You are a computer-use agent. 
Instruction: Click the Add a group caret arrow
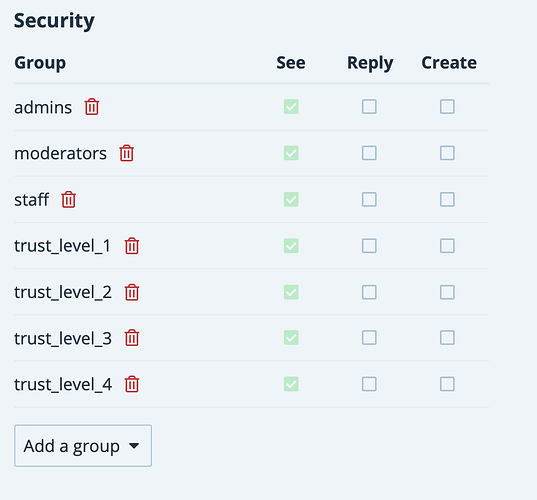[x=134, y=446]
